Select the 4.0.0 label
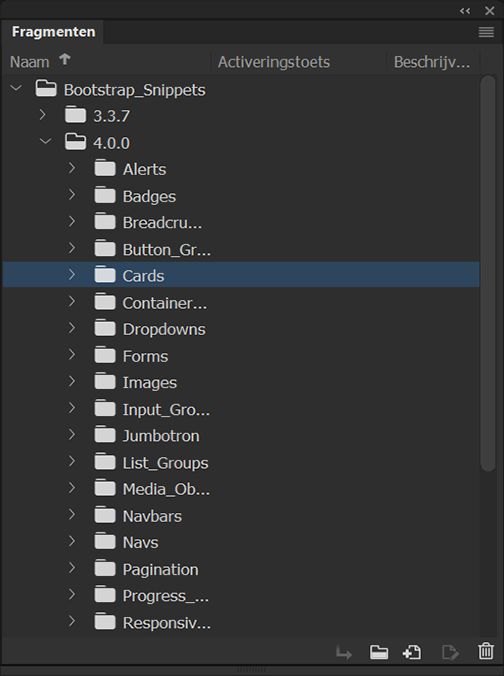The image size is (504, 676). tap(111, 143)
